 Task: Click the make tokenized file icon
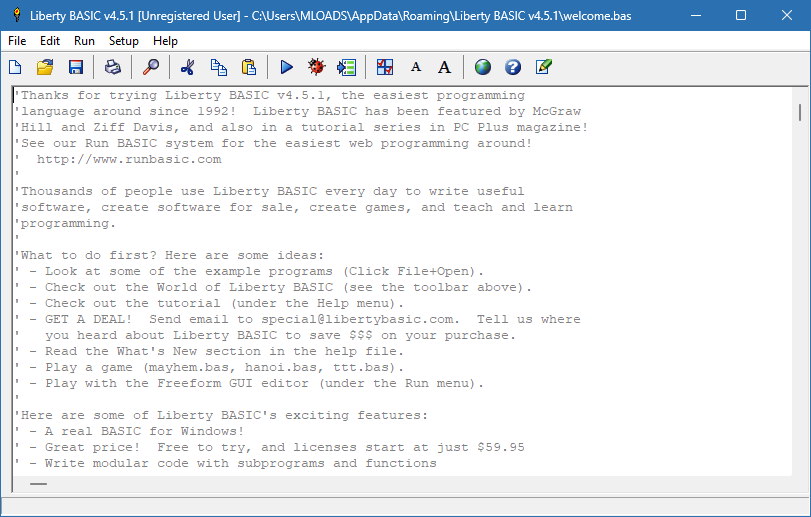[x=347, y=67]
